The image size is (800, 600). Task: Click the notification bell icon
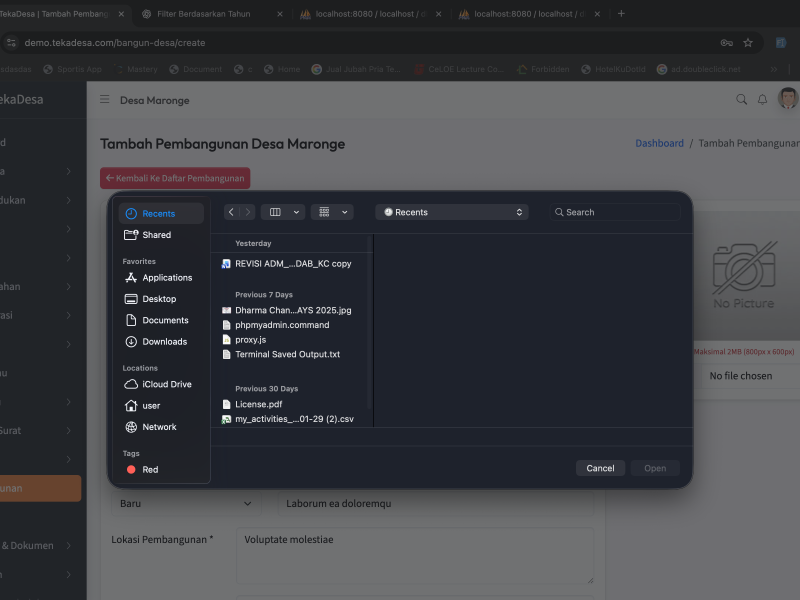pyautogui.click(x=762, y=100)
